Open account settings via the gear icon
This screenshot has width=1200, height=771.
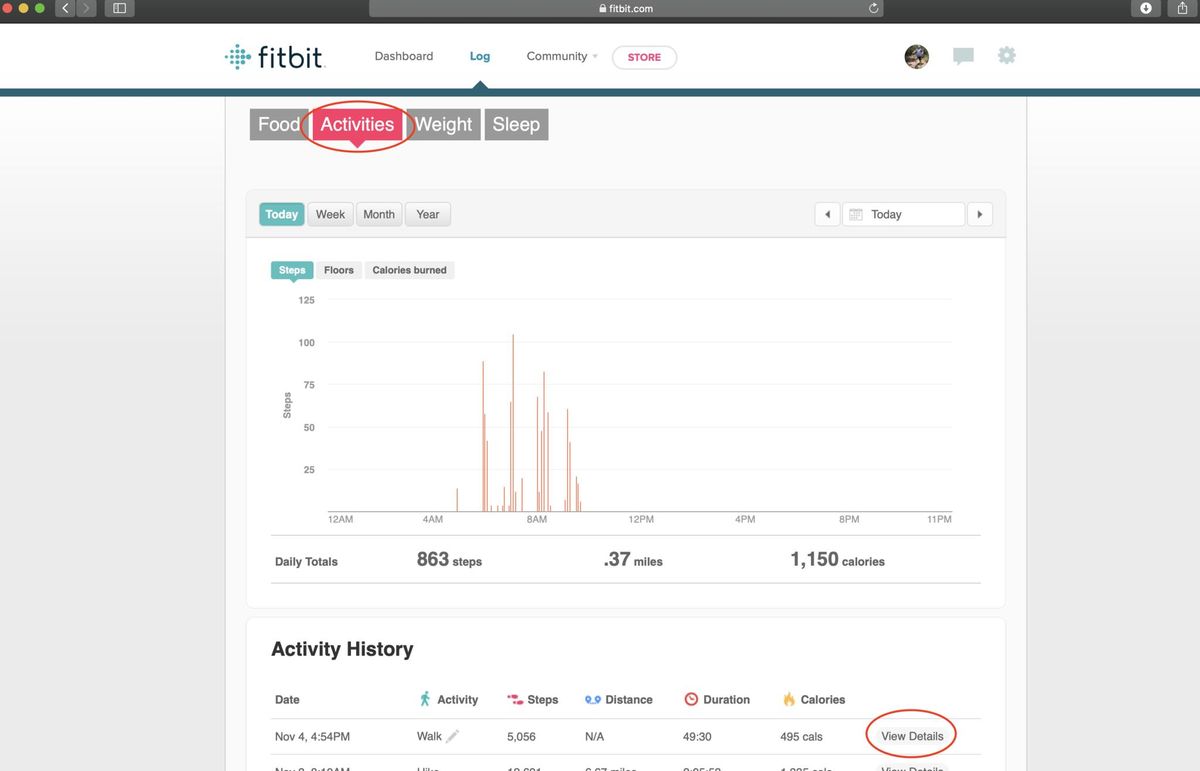coord(1006,56)
